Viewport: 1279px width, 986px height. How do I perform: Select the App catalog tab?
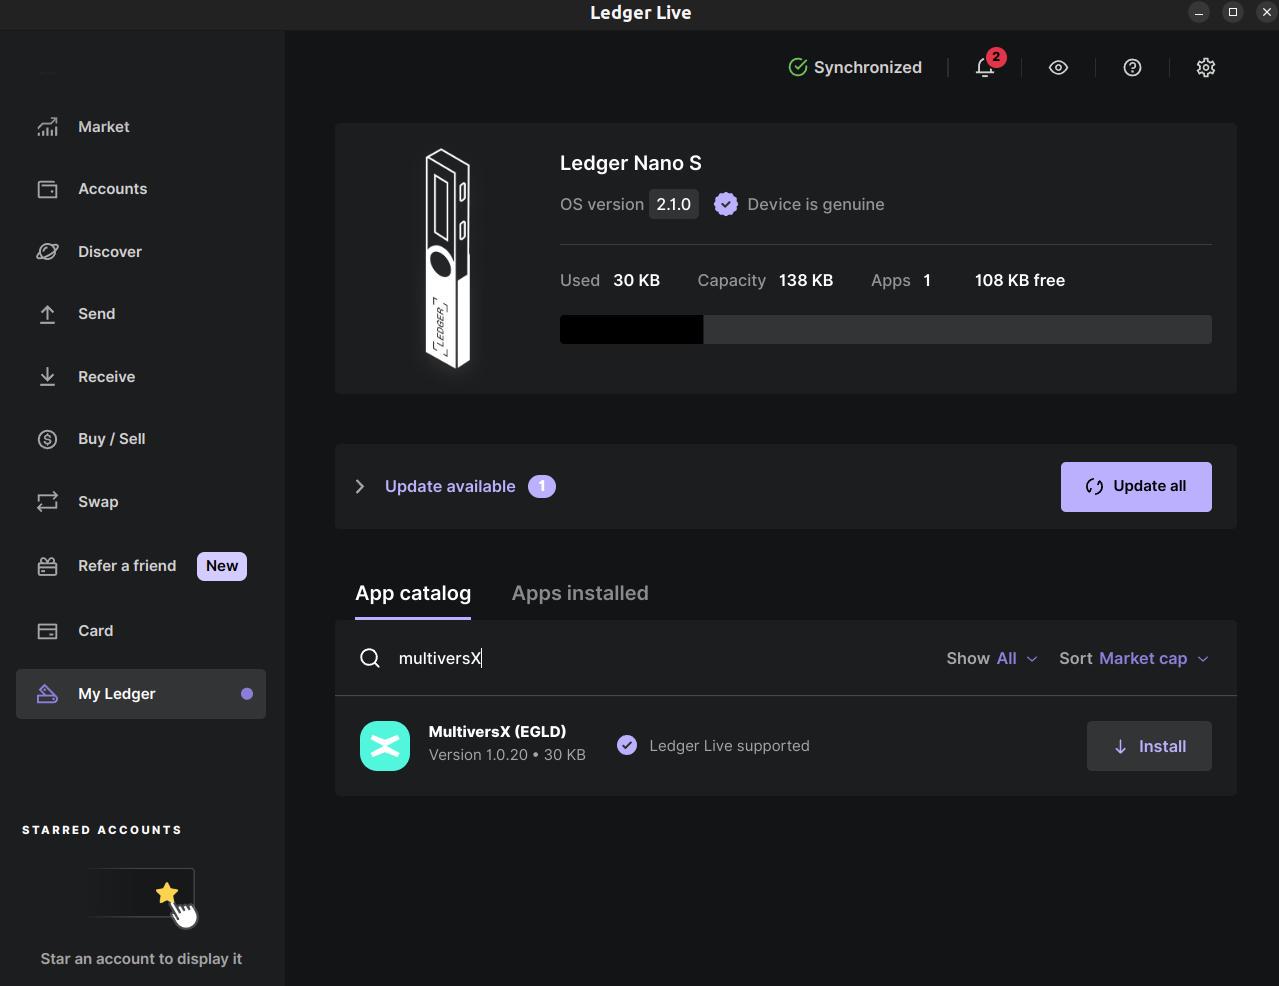[413, 592]
